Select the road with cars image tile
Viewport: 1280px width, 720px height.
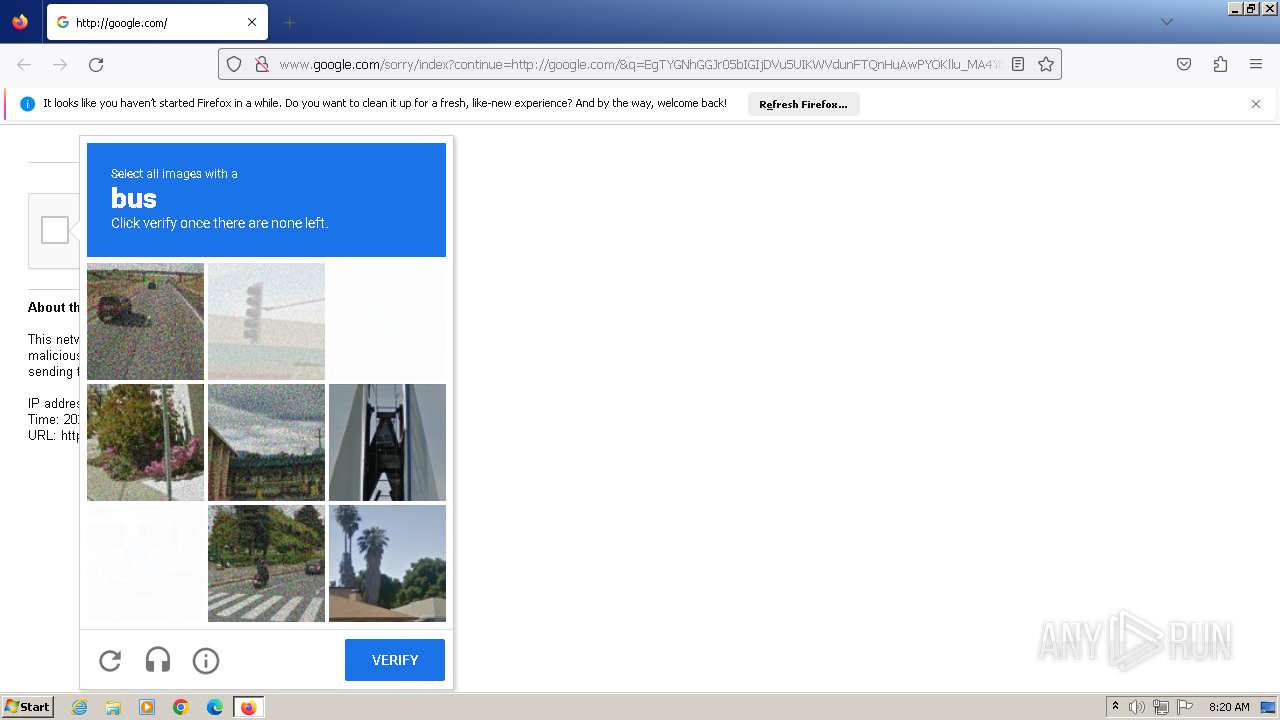pyautogui.click(x=145, y=321)
